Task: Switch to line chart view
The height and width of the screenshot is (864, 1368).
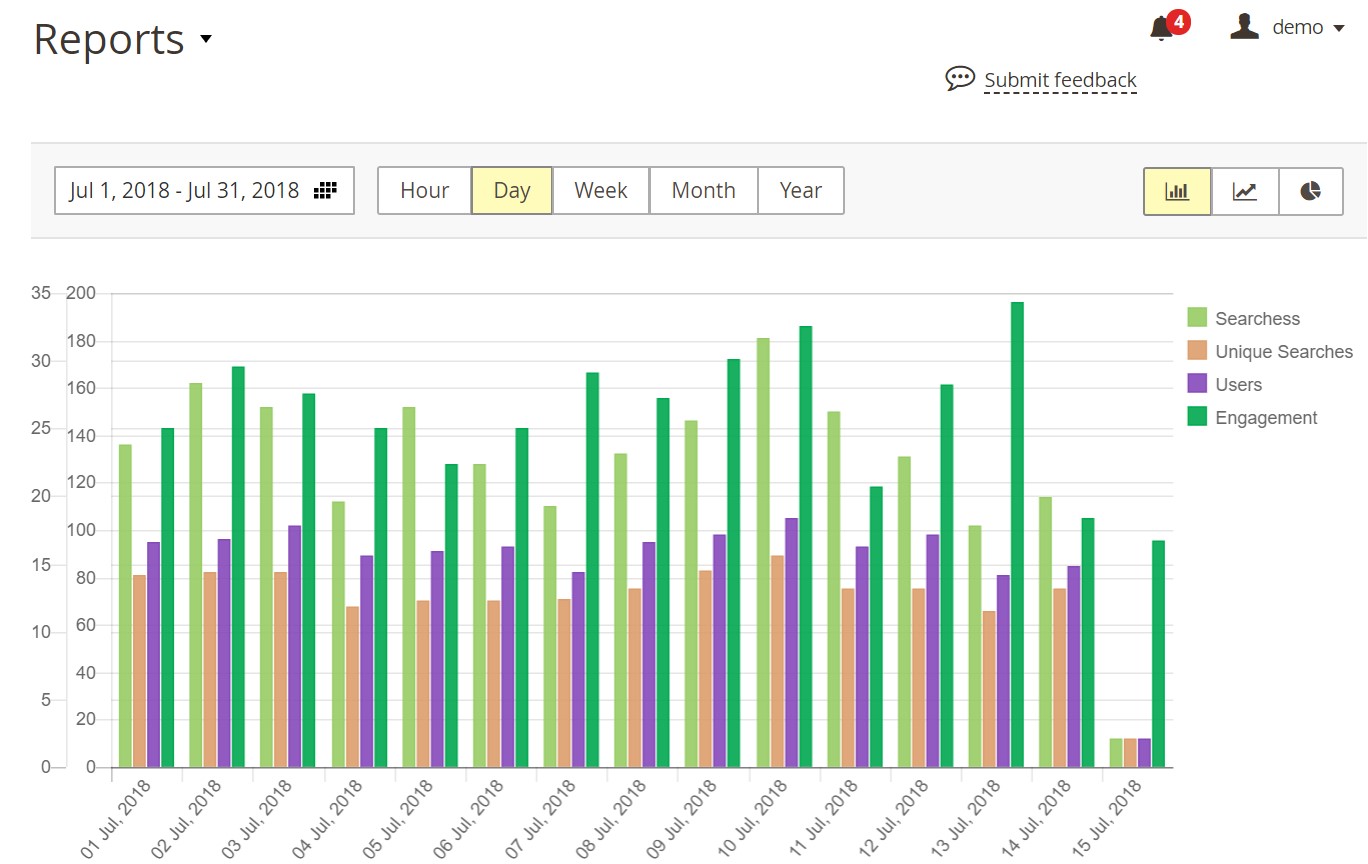Action: pyautogui.click(x=1244, y=191)
